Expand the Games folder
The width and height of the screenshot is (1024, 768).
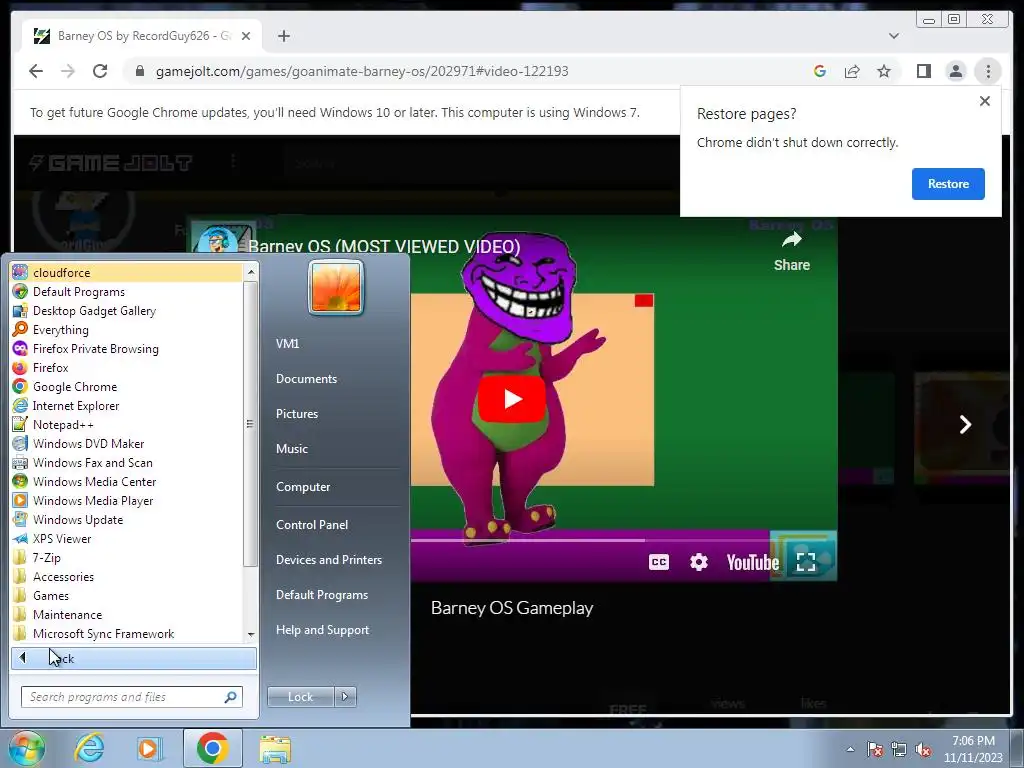tap(126, 594)
